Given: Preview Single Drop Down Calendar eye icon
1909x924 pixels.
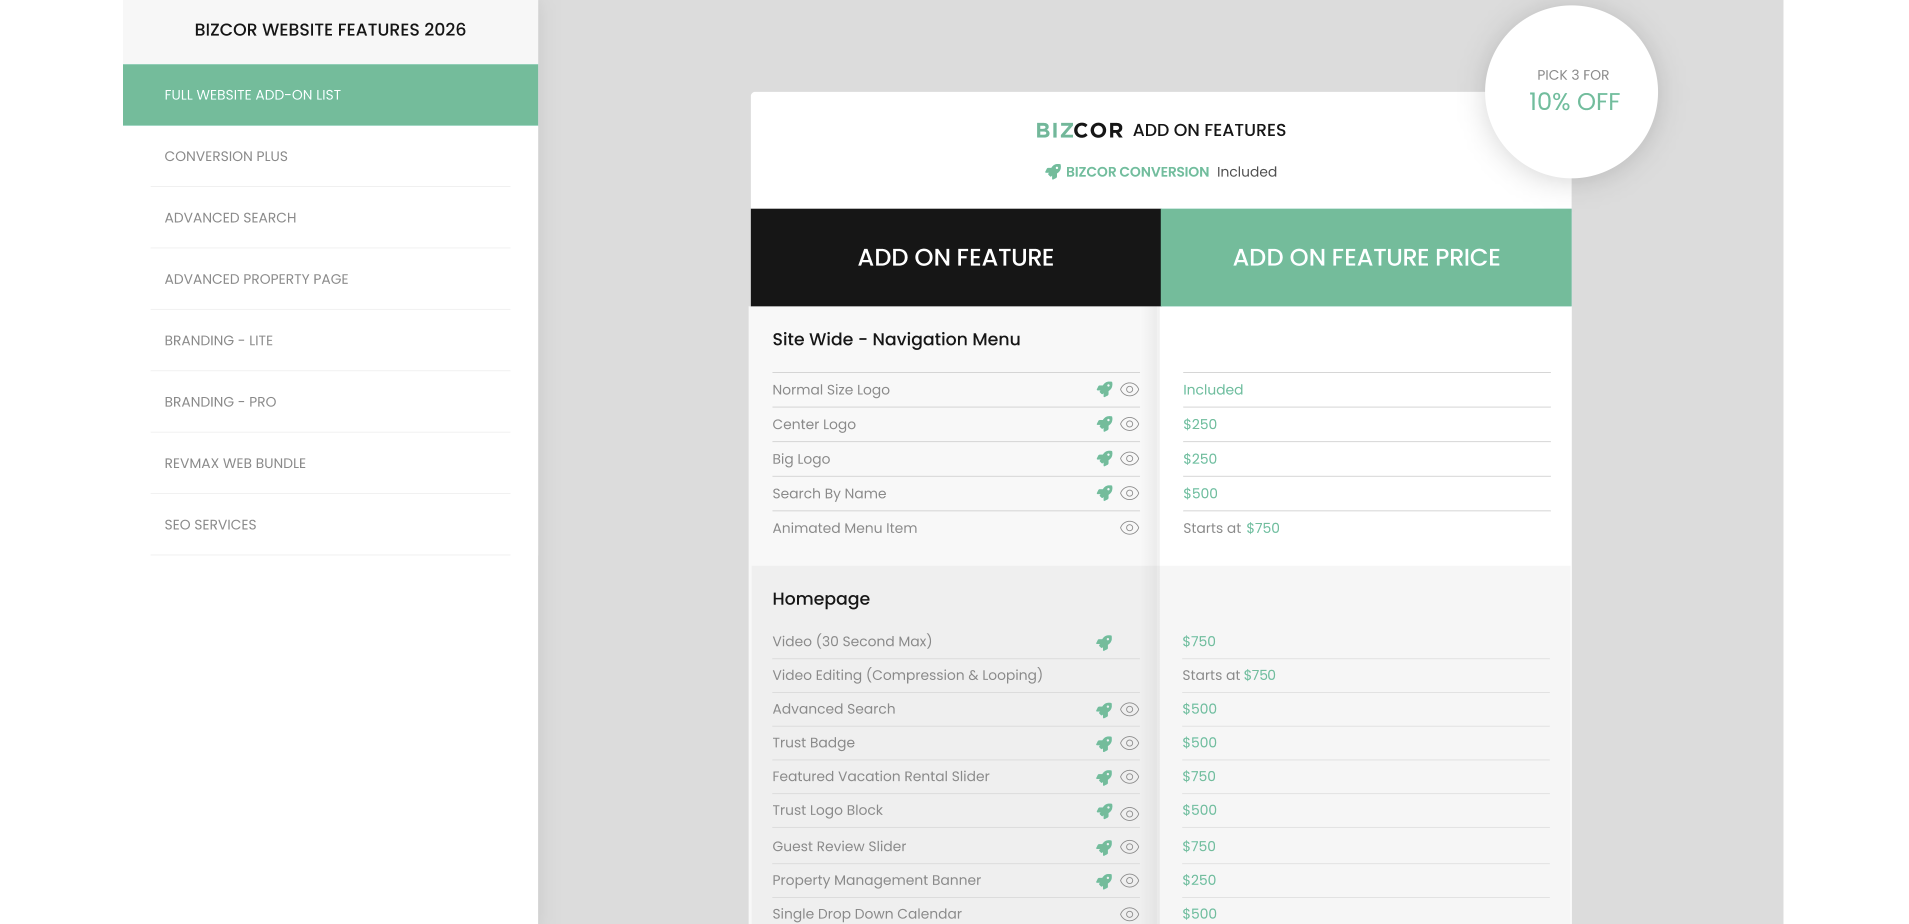Looking at the screenshot, I should pyautogui.click(x=1130, y=914).
